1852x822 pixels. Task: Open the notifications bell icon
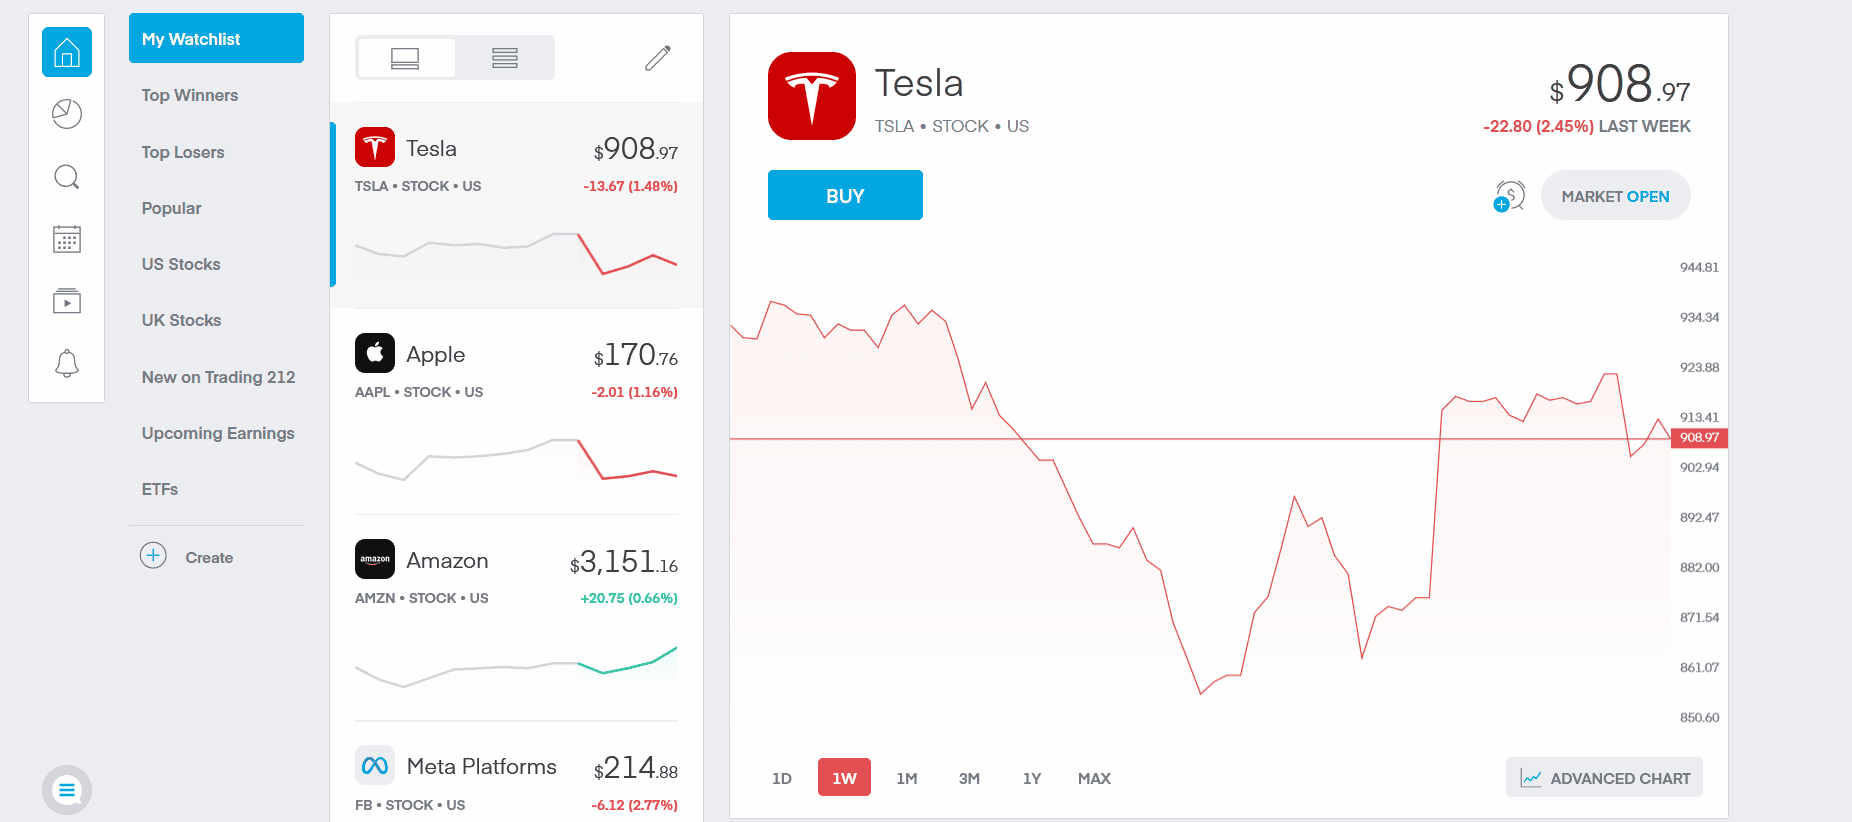[67, 363]
